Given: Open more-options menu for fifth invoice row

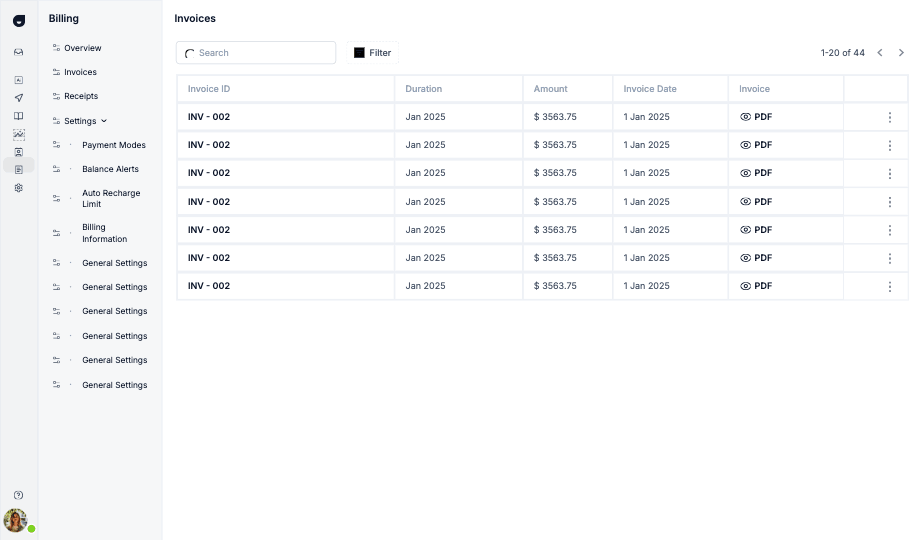Looking at the screenshot, I should tap(890, 231).
